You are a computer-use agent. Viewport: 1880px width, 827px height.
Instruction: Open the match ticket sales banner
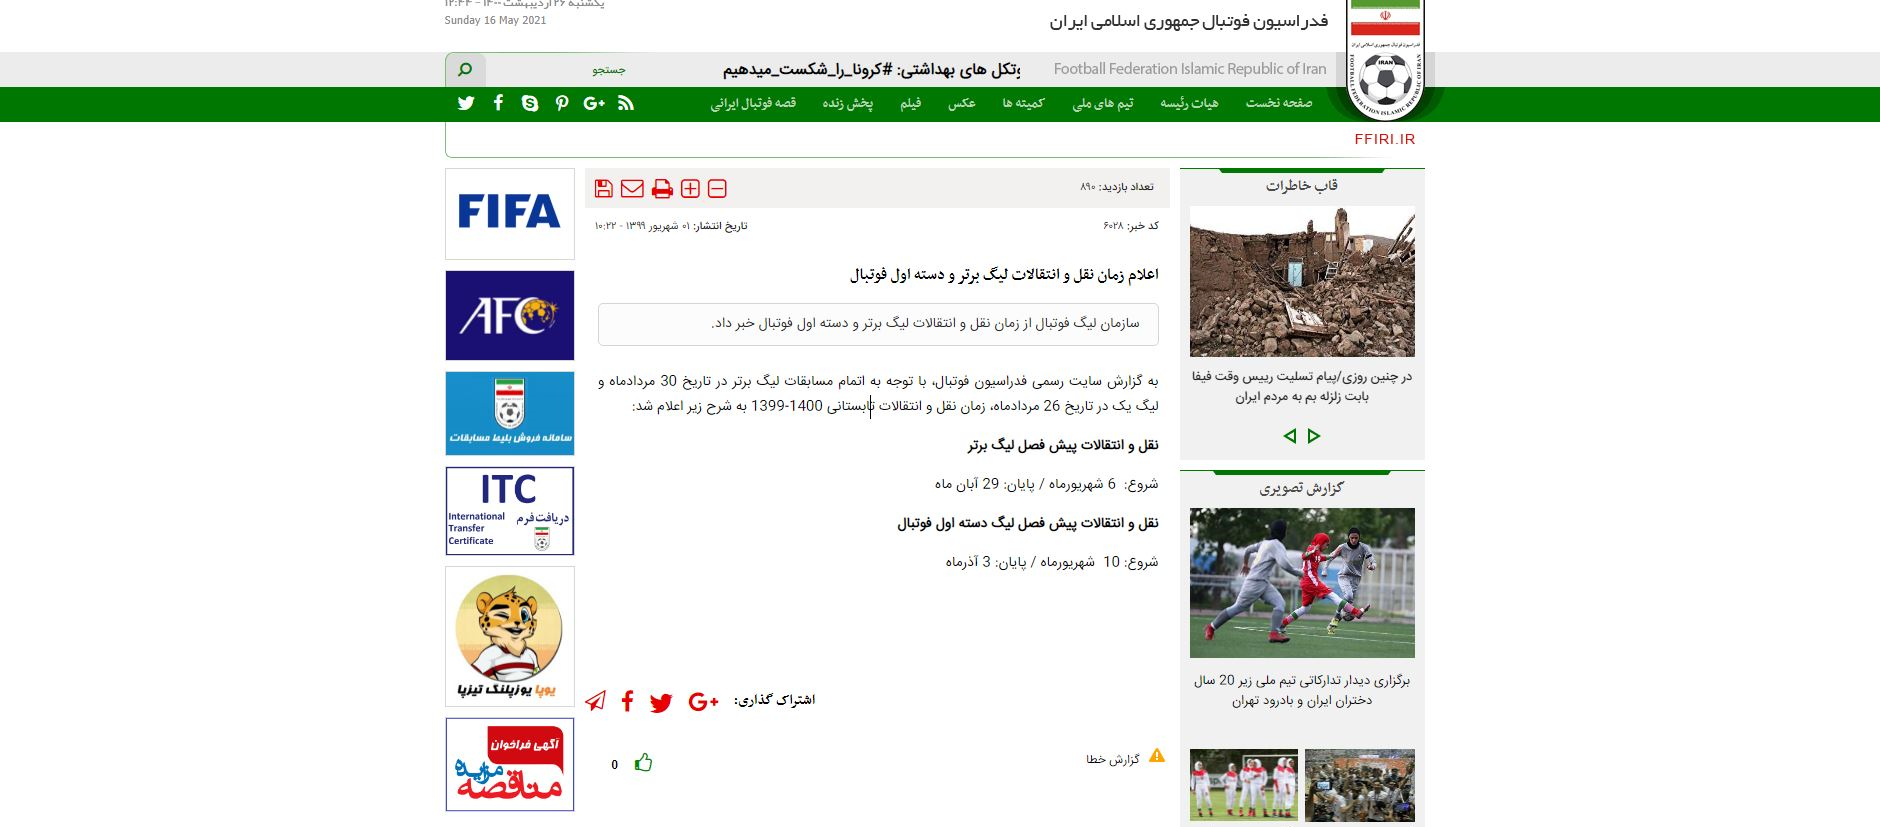[x=510, y=413]
